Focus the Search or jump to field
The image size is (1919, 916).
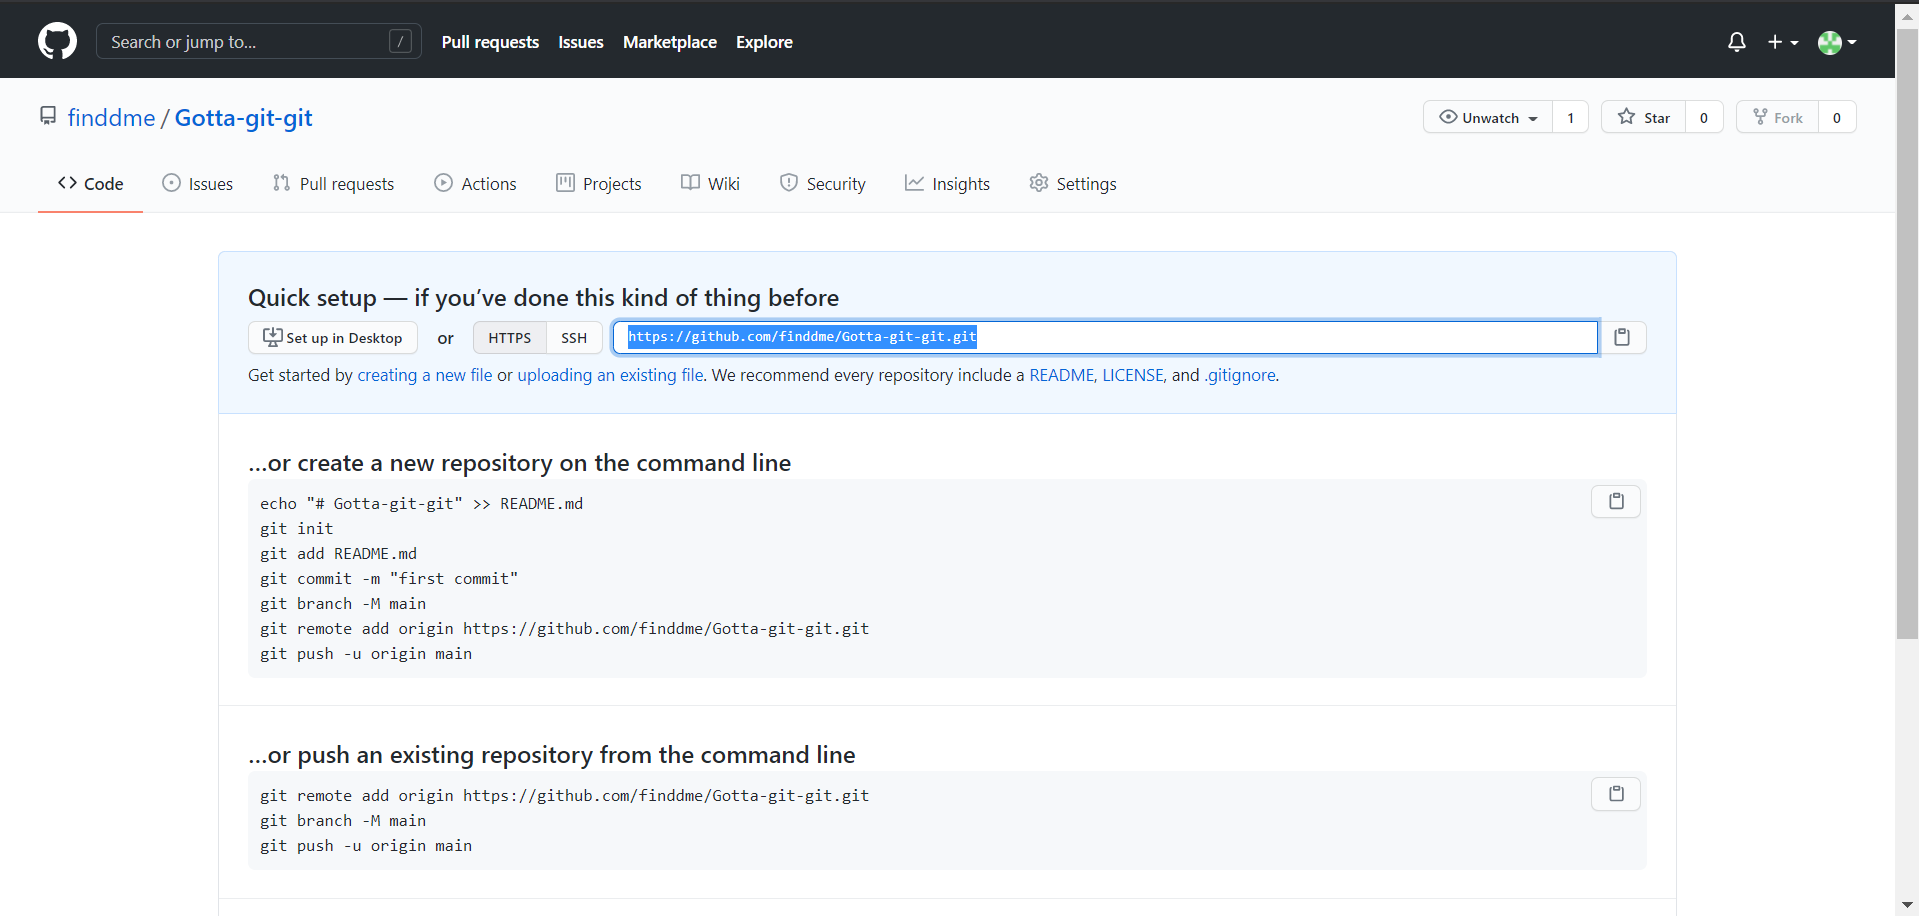point(258,41)
